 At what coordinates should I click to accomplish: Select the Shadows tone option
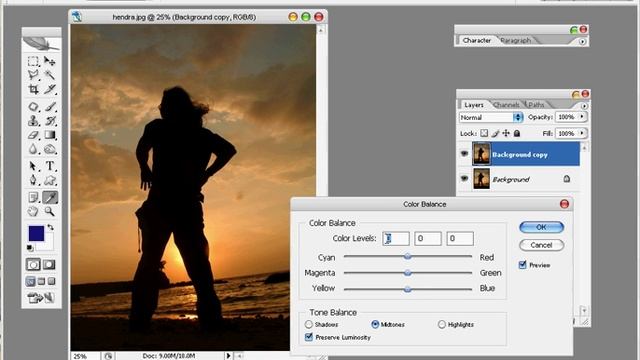(x=309, y=324)
